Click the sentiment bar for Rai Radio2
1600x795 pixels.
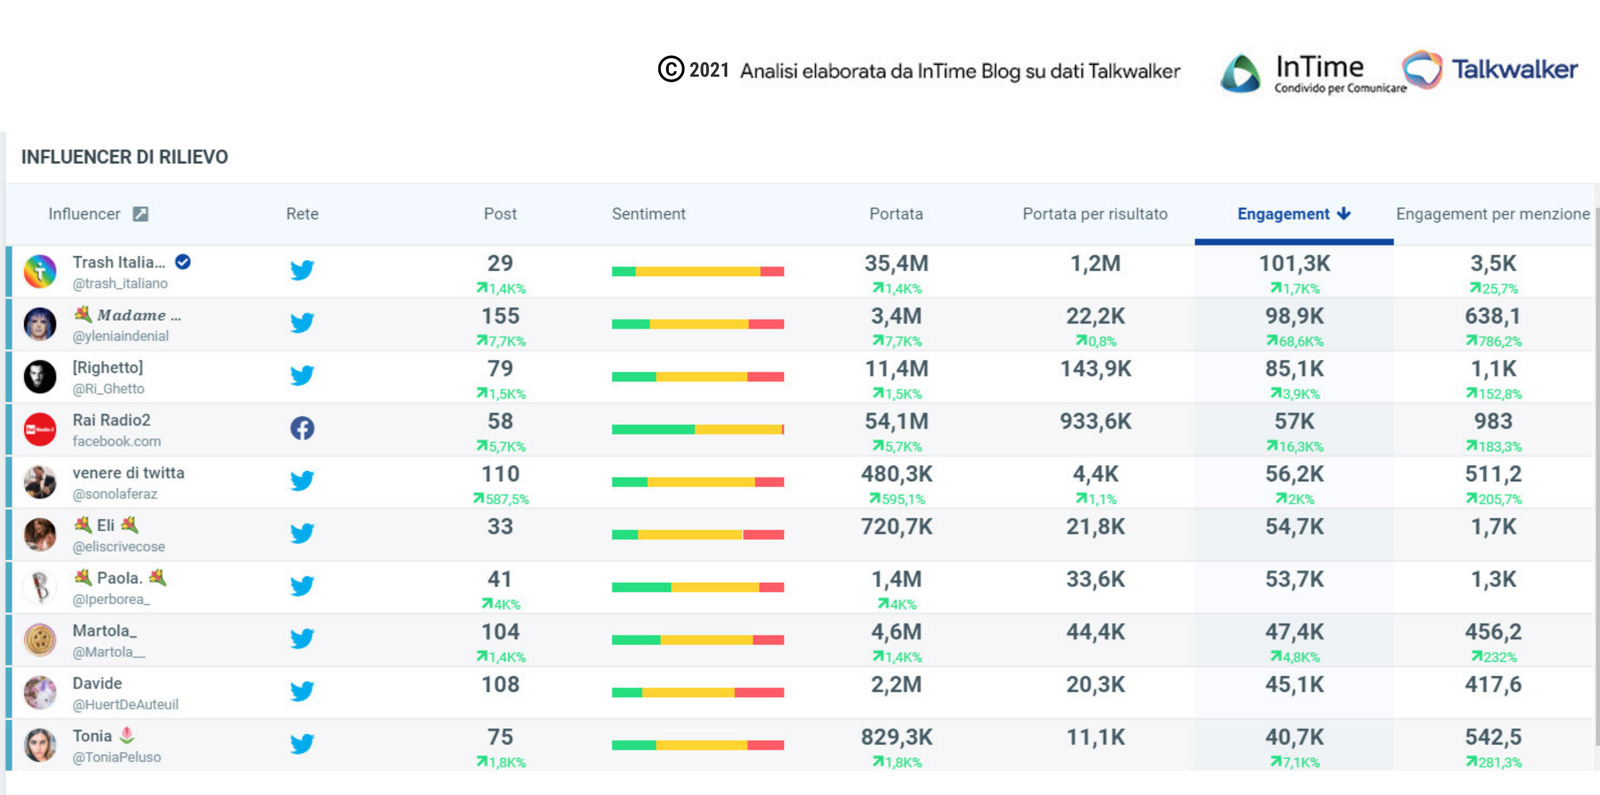pos(698,429)
